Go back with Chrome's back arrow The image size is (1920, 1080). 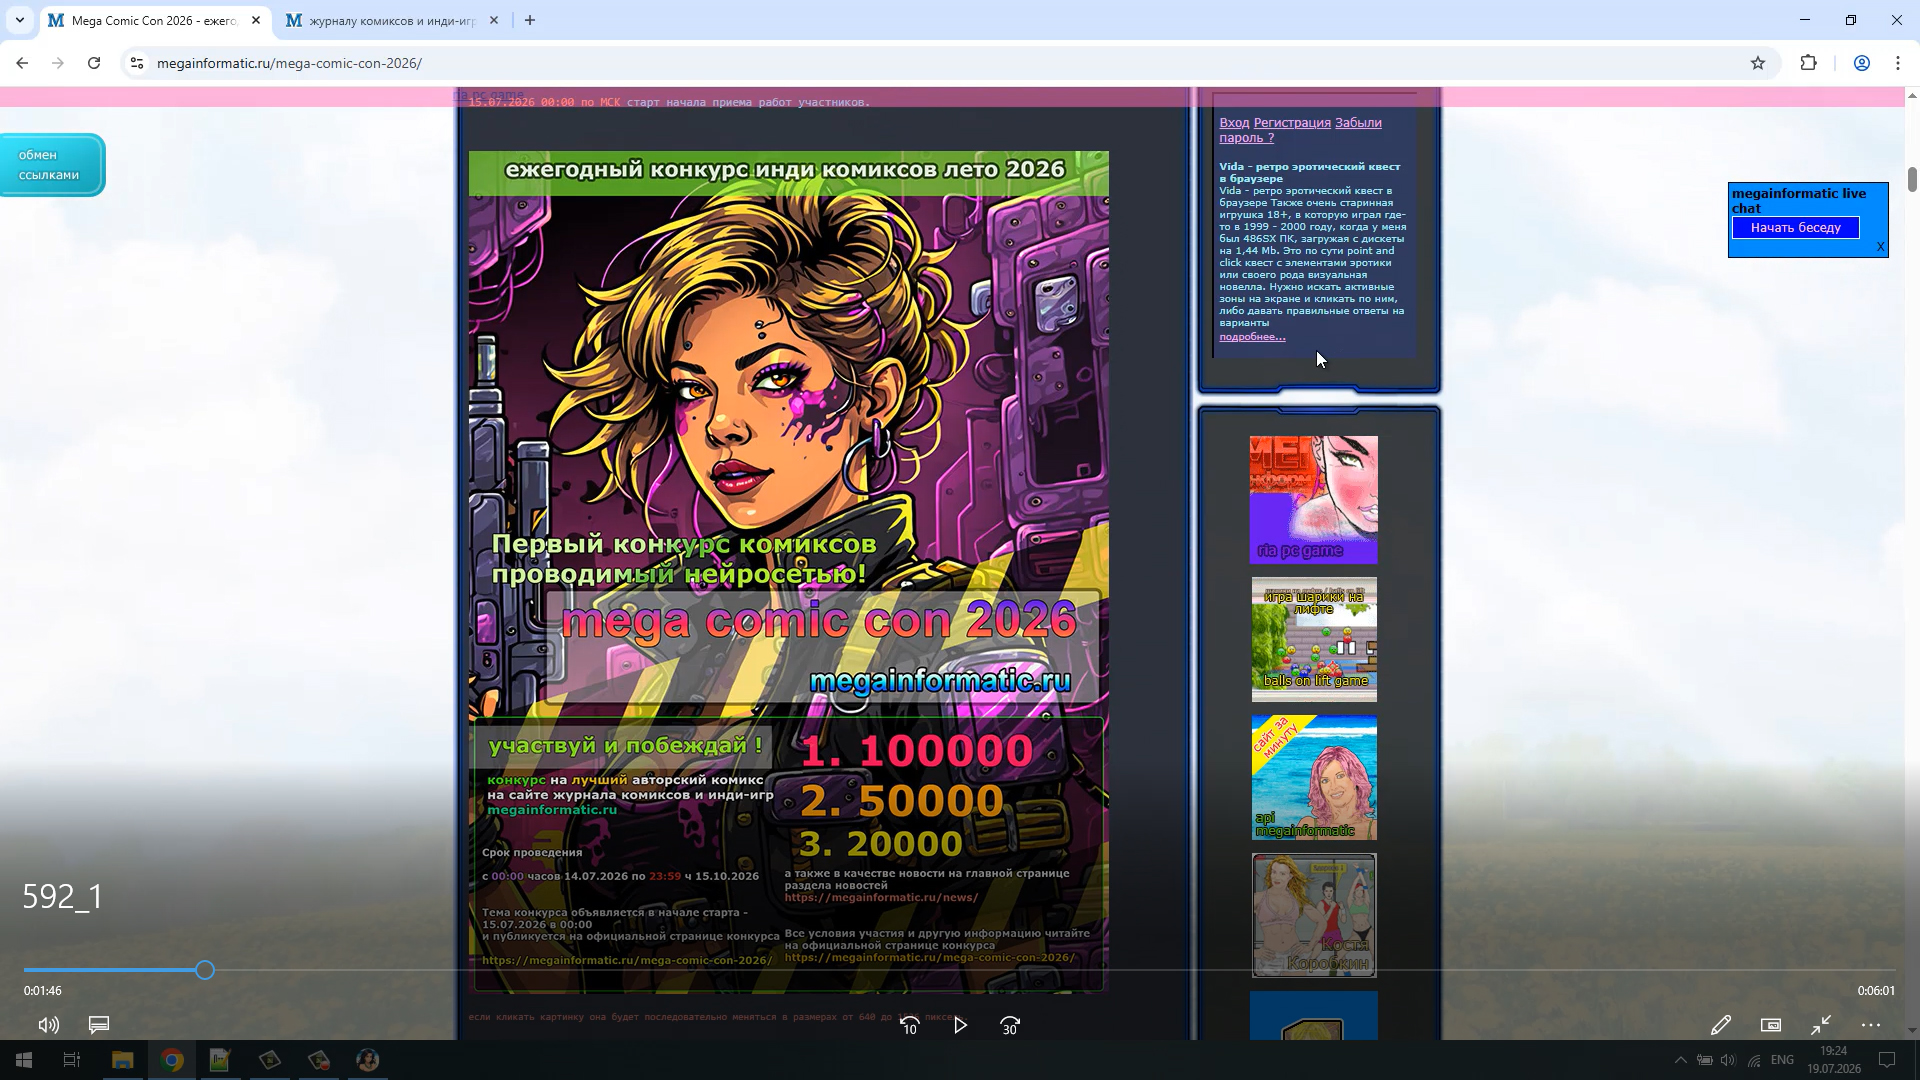[22, 63]
